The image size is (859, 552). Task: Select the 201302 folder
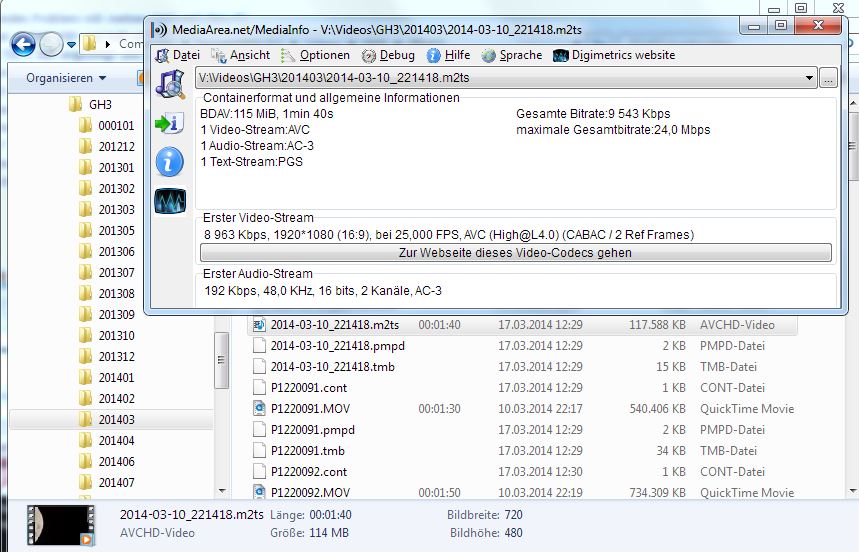point(107,188)
